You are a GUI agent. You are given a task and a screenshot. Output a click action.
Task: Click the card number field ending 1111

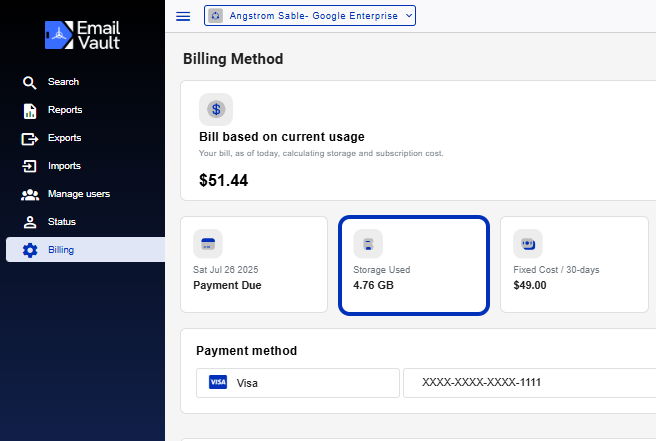pyautogui.click(x=530, y=382)
